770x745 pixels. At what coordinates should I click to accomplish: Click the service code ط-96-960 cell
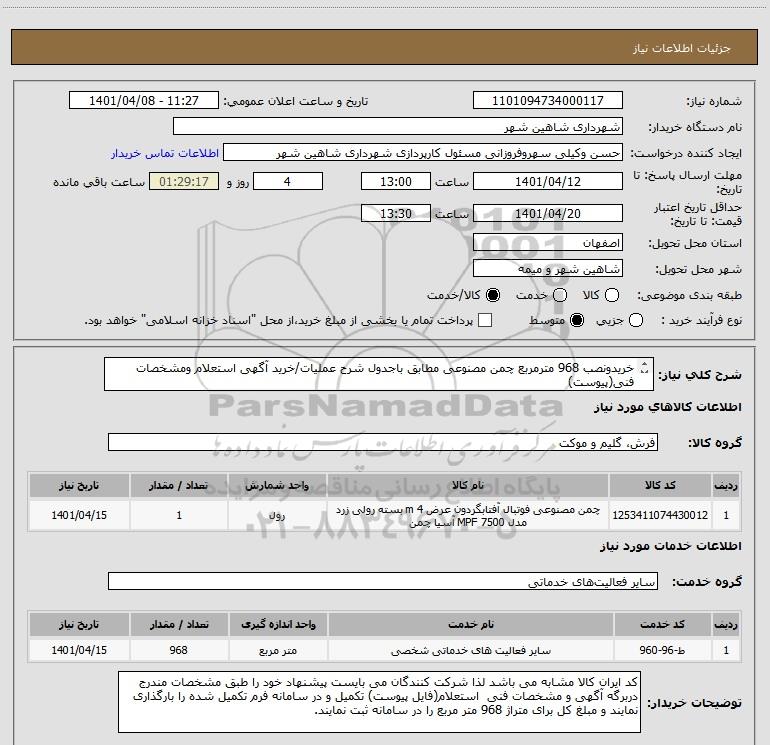click(x=662, y=650)
